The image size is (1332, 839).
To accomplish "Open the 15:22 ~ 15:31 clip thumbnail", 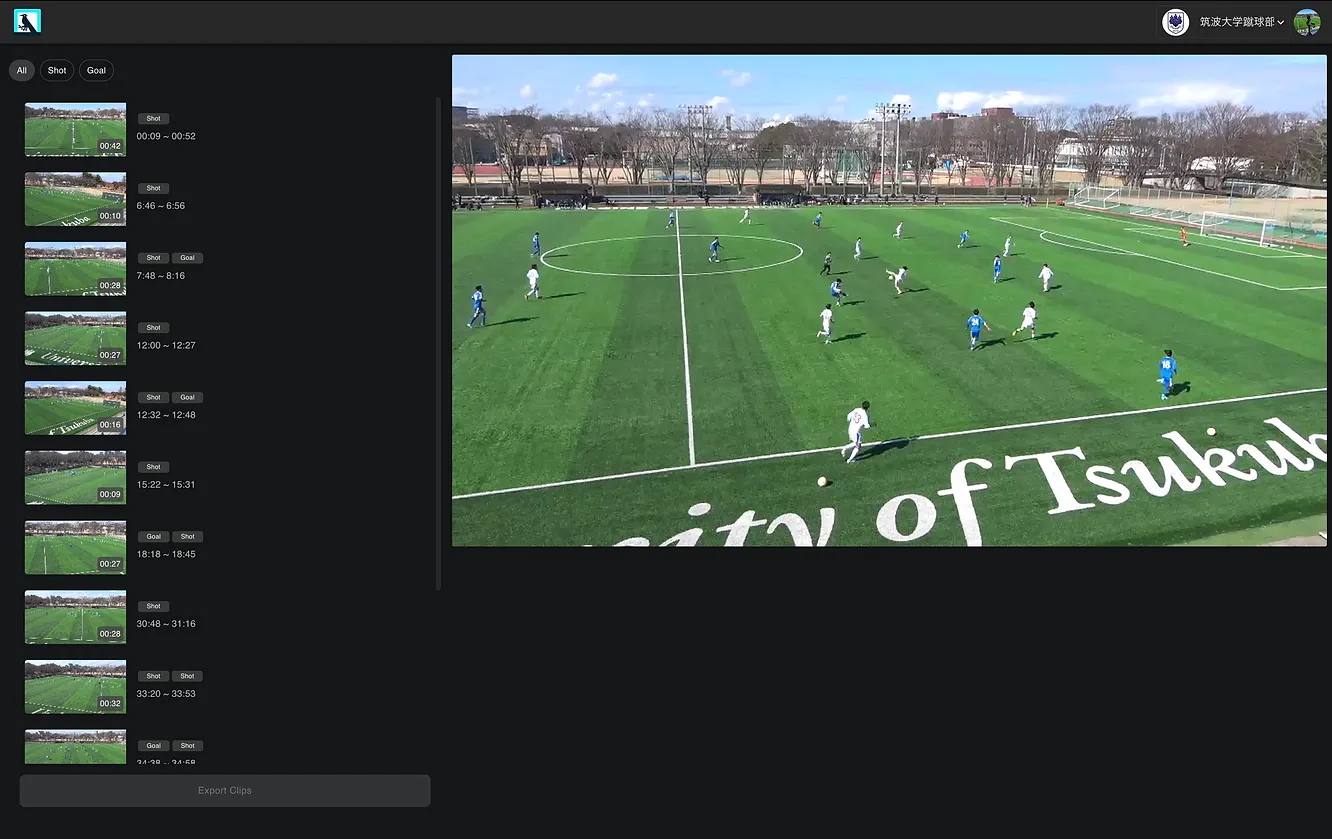I will coord(75,478).
